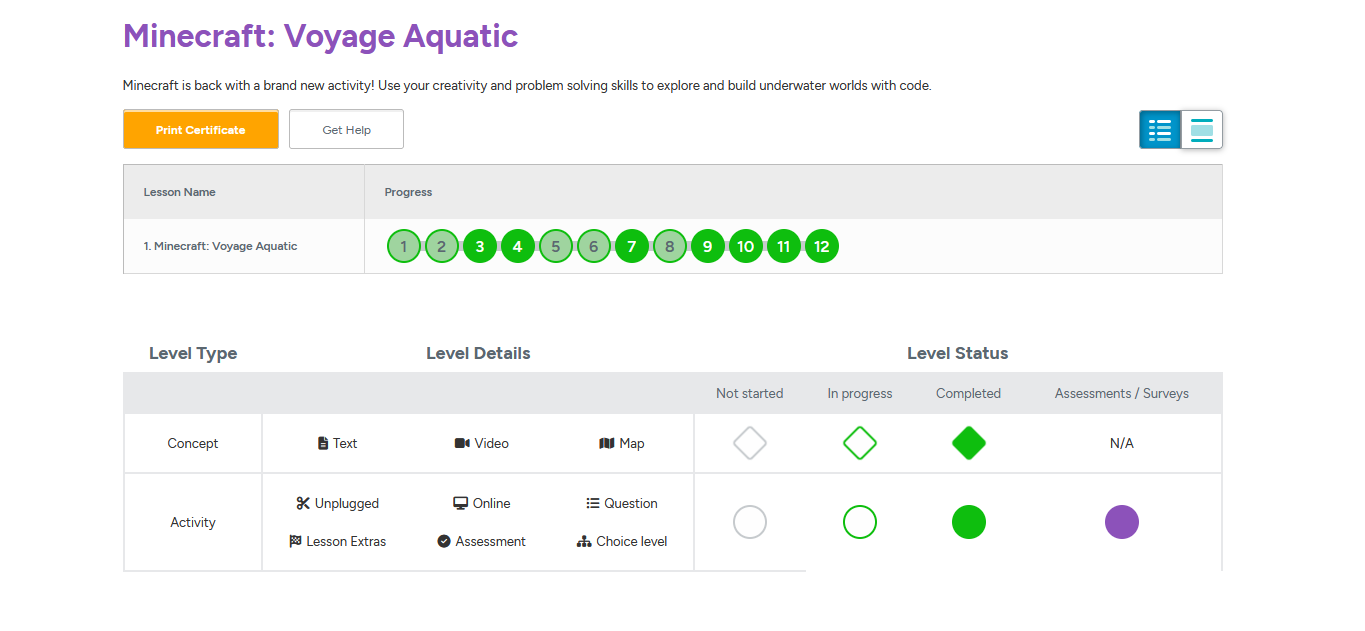Image resolution: width=1365 pixels, height=631 pixels.
Task: Click the in progress activity circle
Action: pos(860,522)
